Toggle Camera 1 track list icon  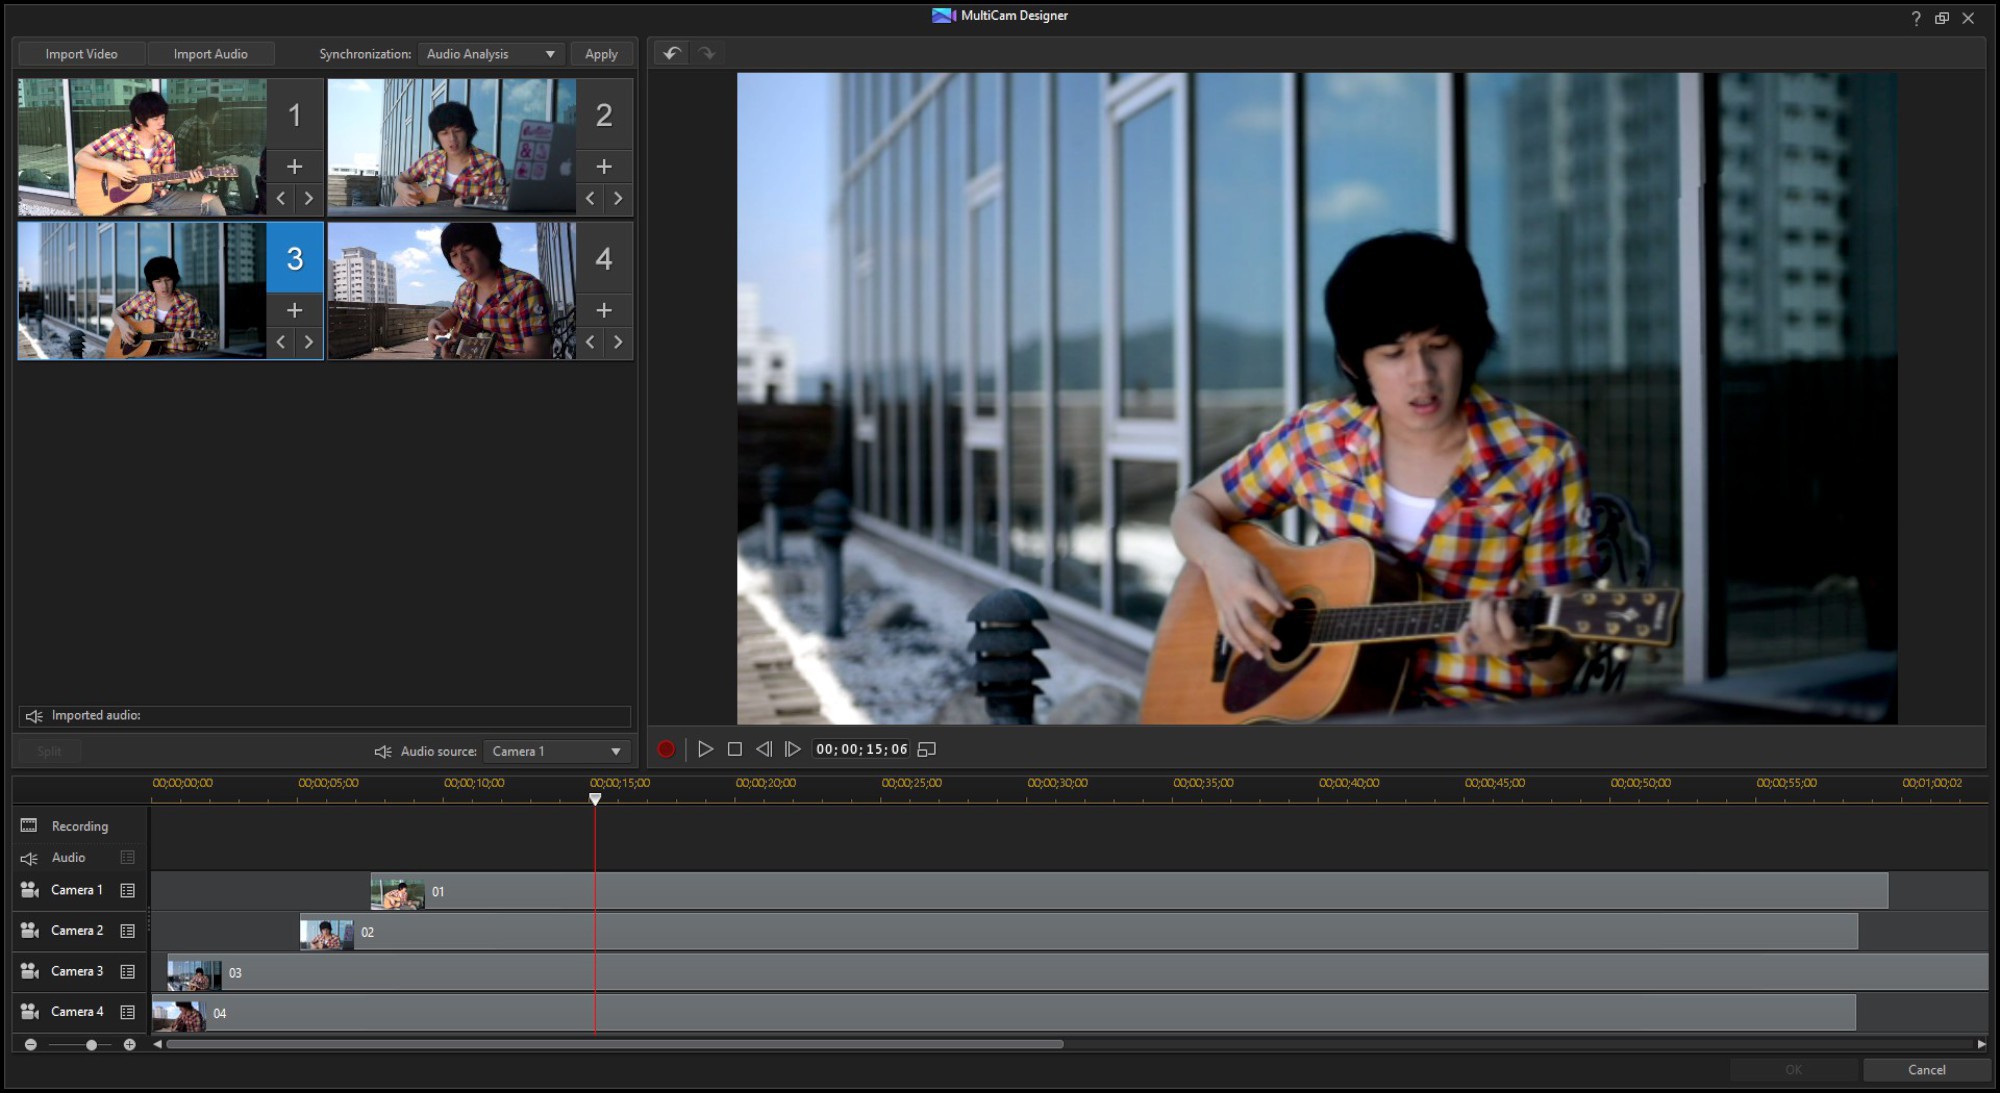pyautogui.click(x=128, y=890)
